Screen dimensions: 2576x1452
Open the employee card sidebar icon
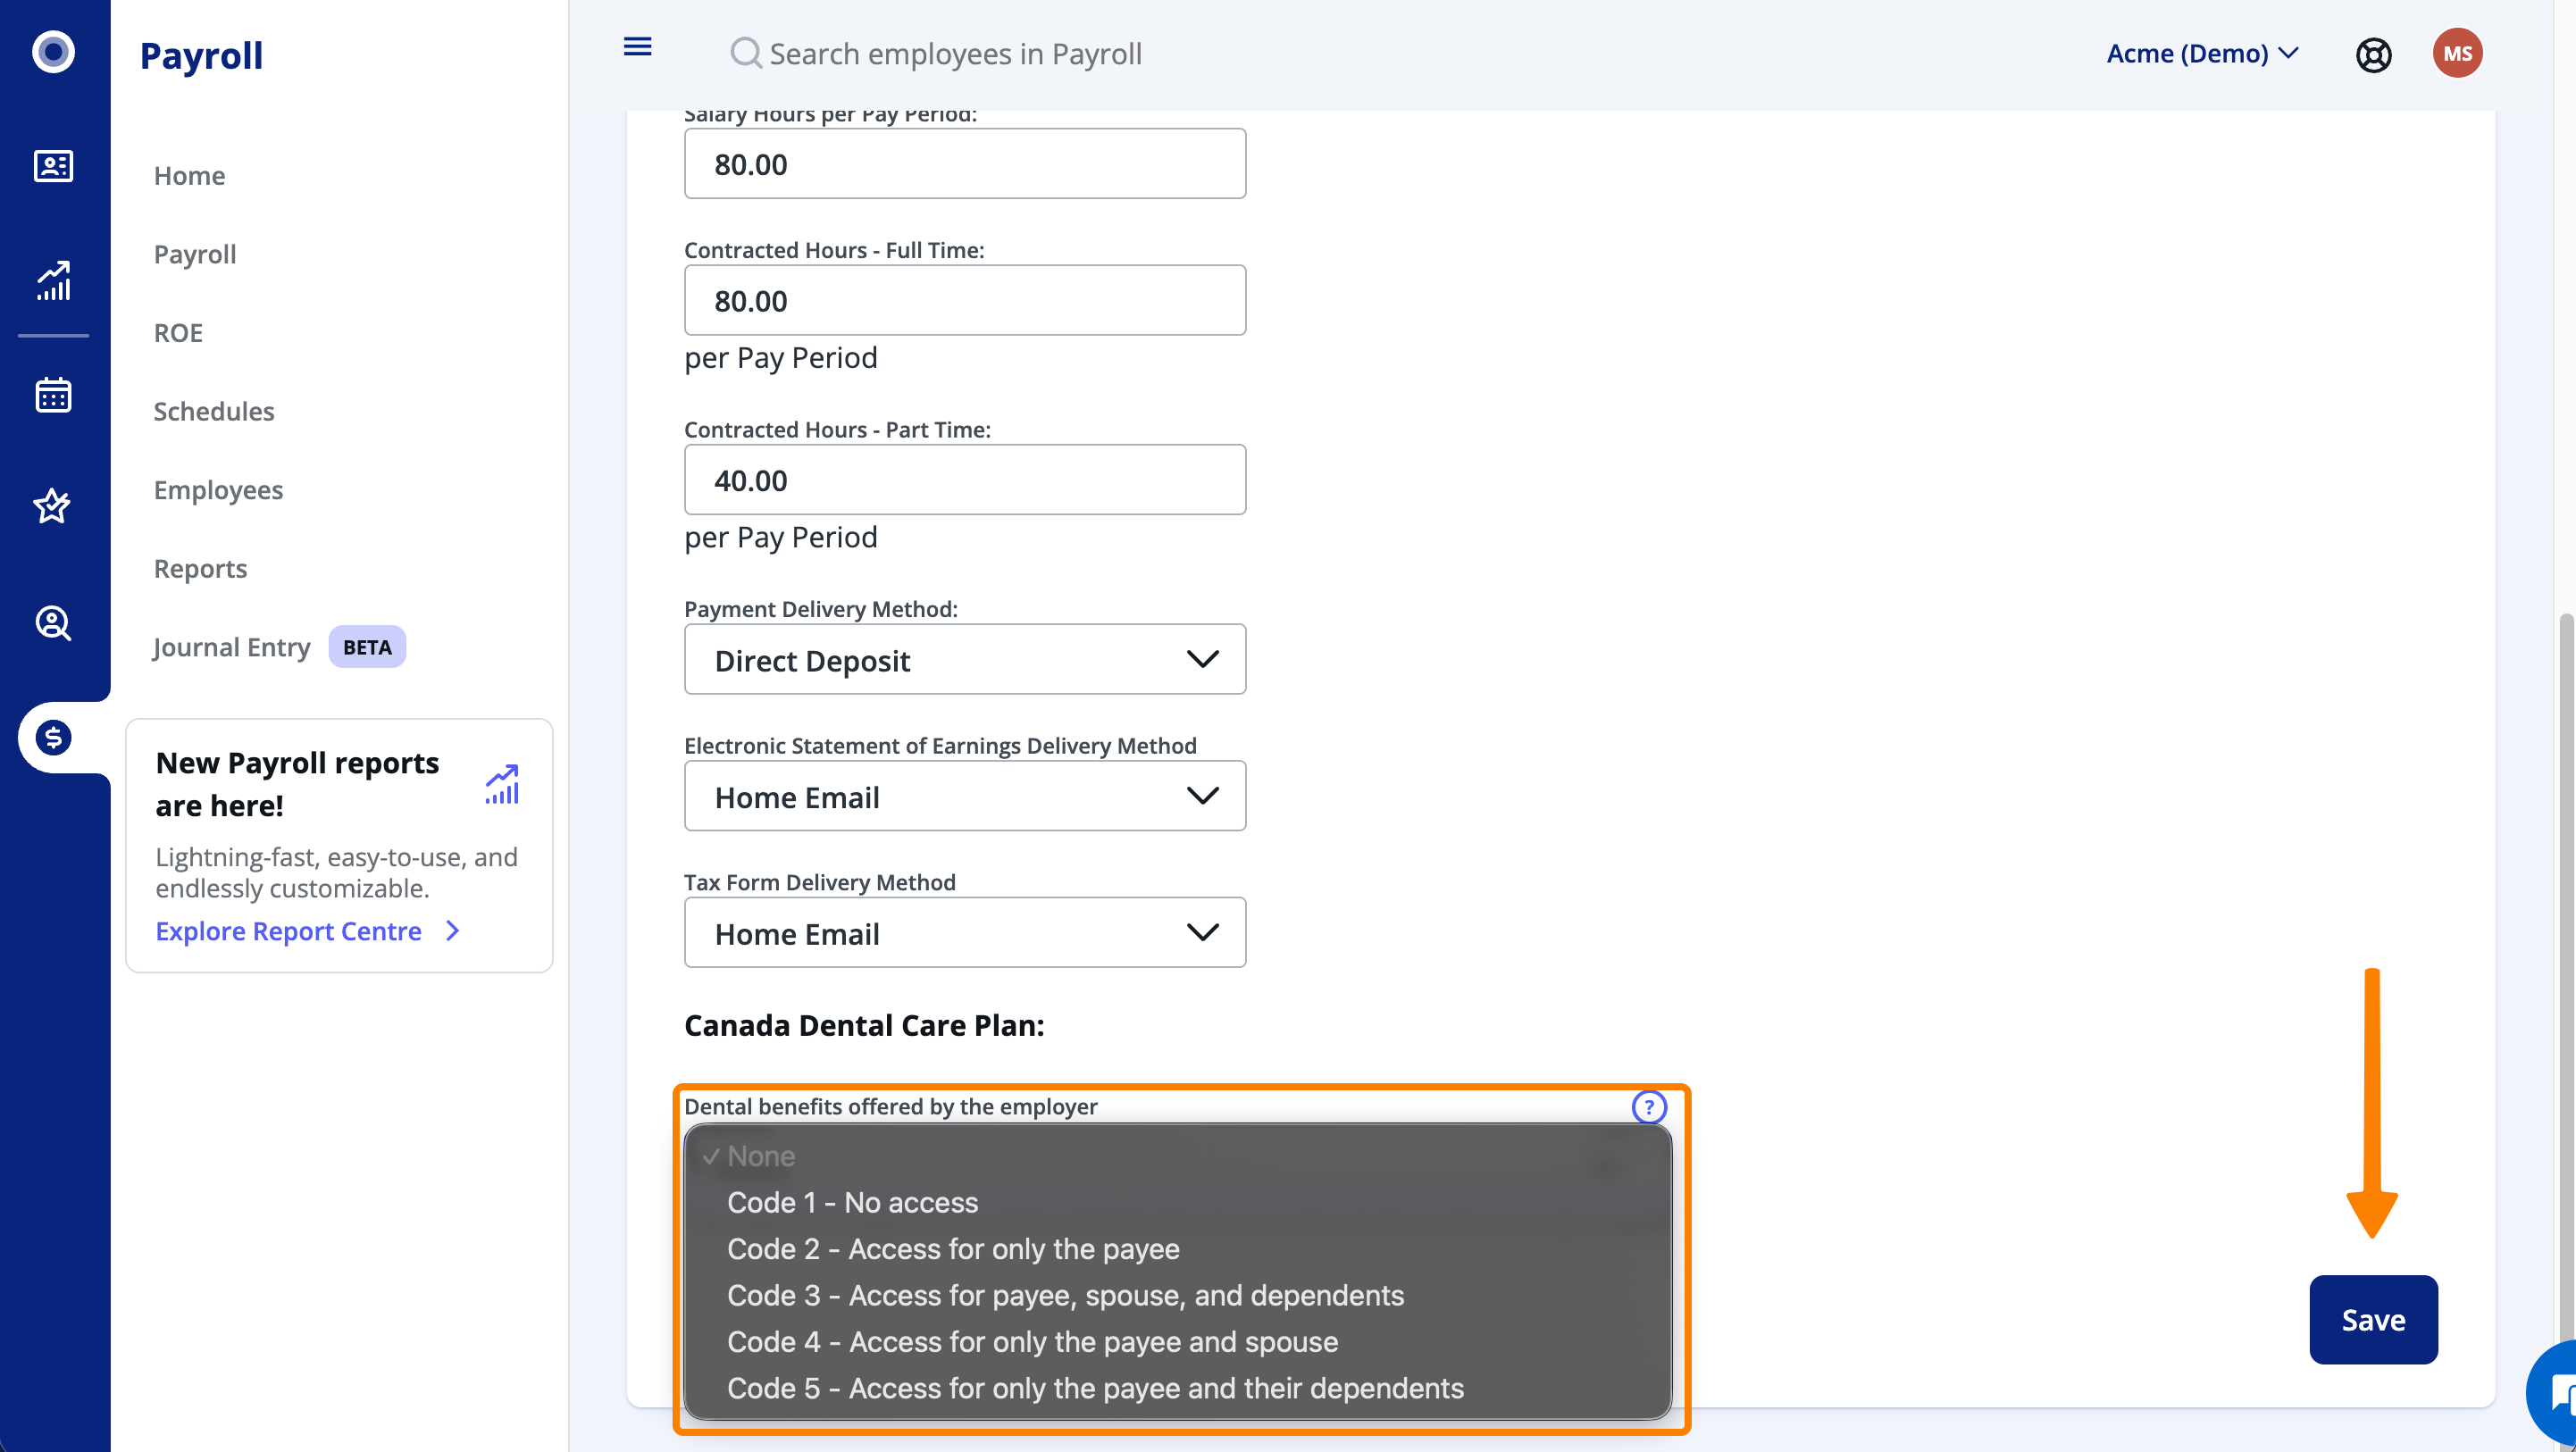(x=53, y=166)
